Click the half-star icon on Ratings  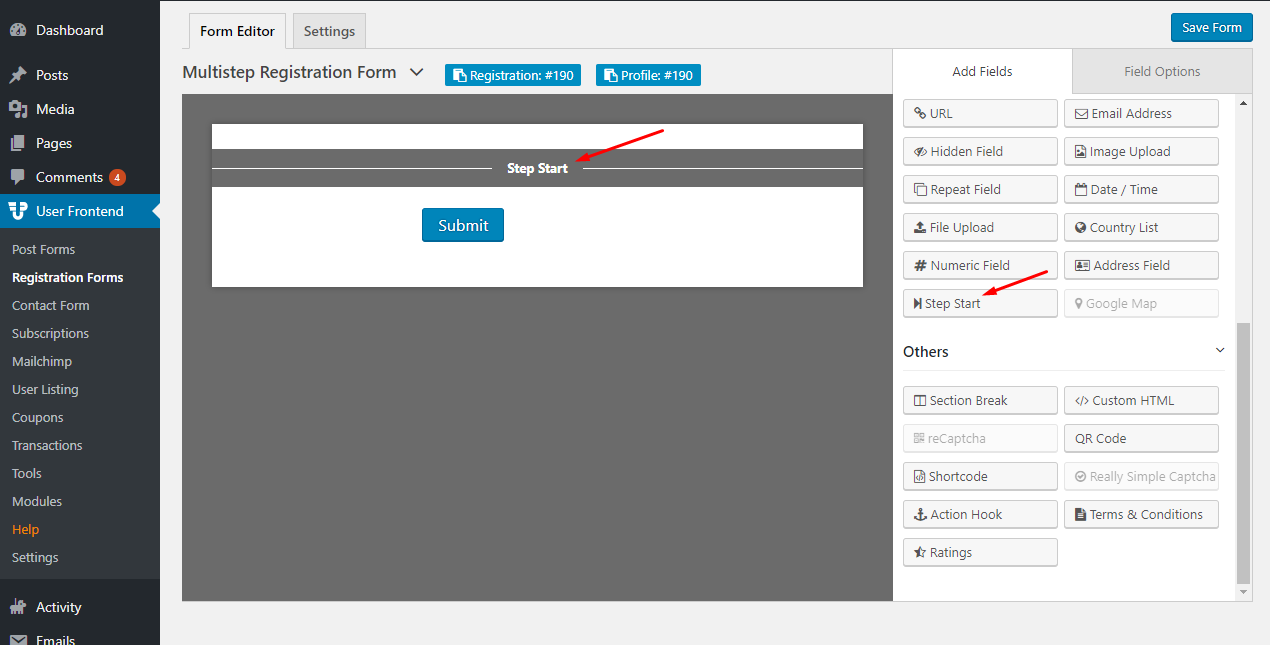pos(920,553)
